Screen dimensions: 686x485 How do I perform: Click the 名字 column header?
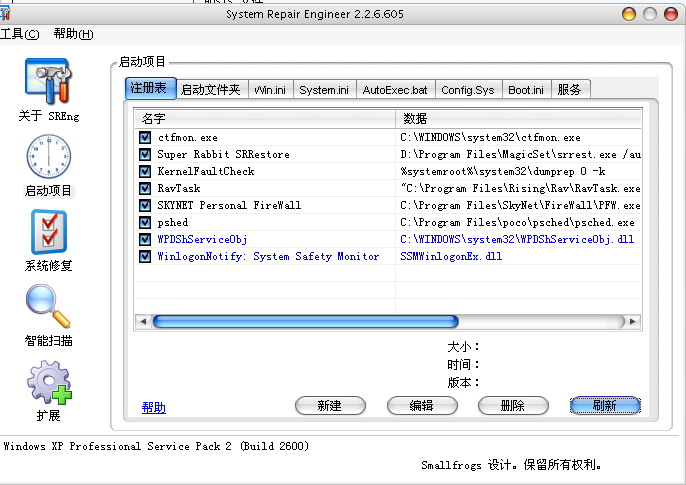pyautogui.click(x=265, y=119)
